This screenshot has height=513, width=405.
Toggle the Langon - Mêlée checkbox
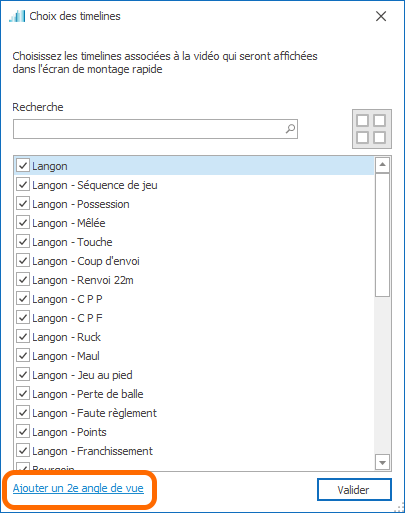click(23, 223)
